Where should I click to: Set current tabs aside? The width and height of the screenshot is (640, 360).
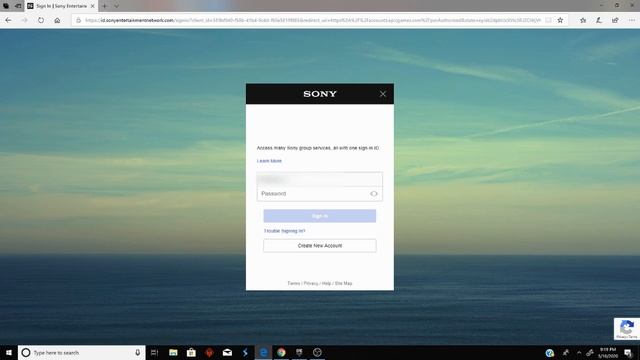tap(18, 6)
